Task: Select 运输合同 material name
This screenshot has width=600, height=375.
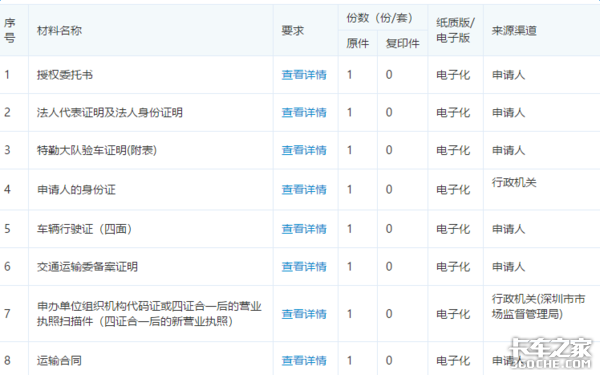Action: click(59, 360)
